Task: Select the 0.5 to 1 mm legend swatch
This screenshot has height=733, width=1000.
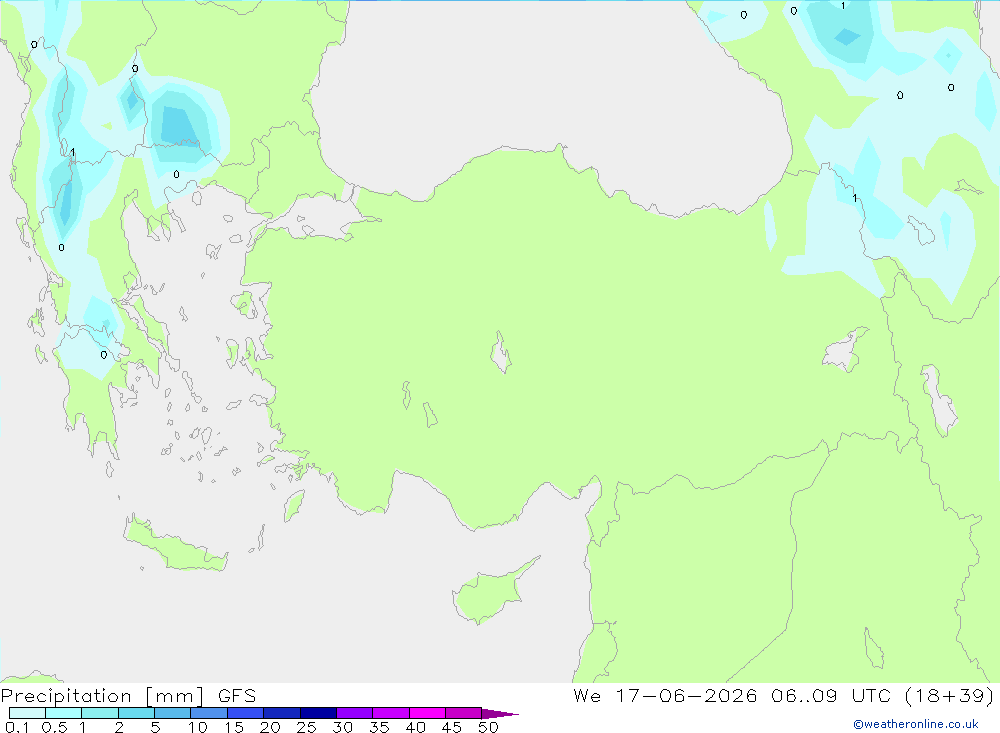Action: 64,713
